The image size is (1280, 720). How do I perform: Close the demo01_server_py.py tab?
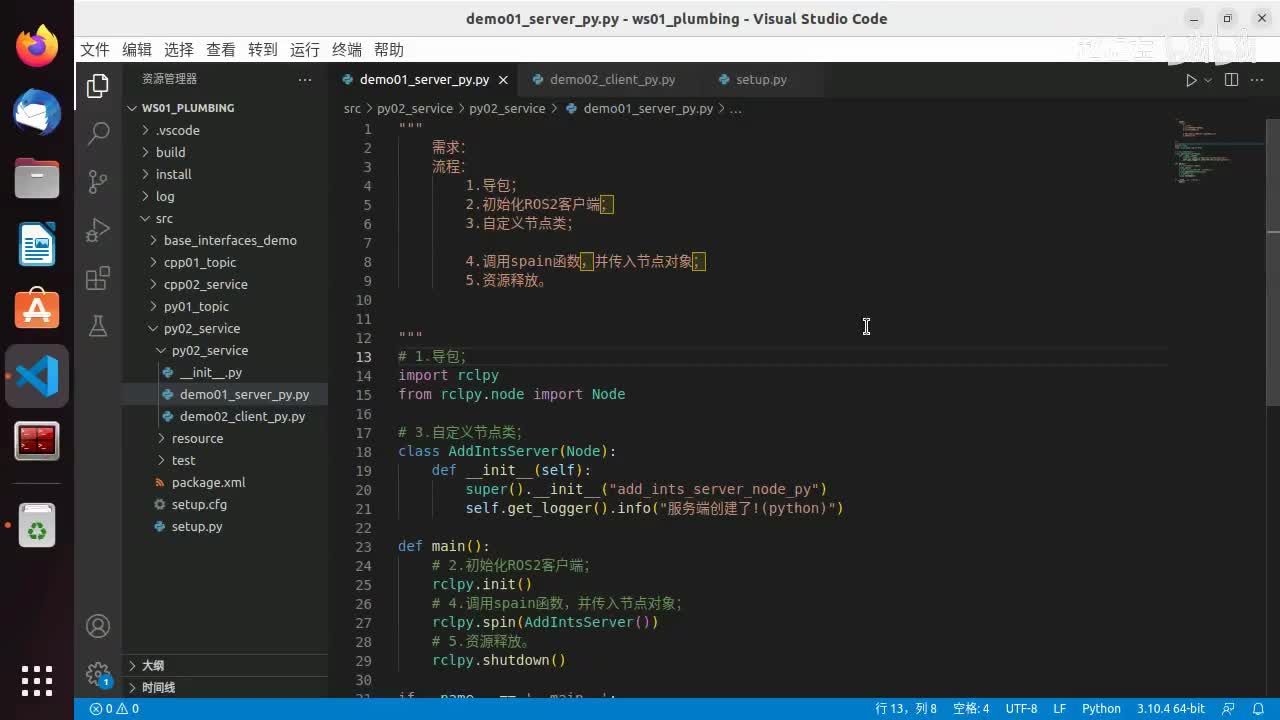503,80
